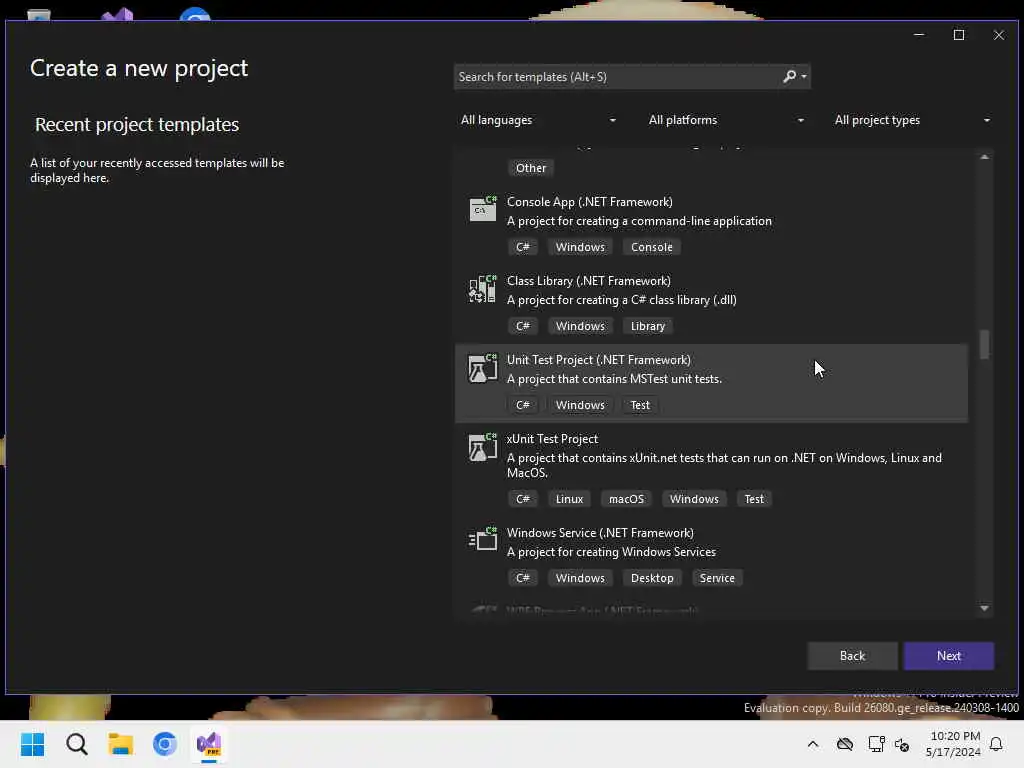Maximize the Create a new project window

click(x=958, y=35)
